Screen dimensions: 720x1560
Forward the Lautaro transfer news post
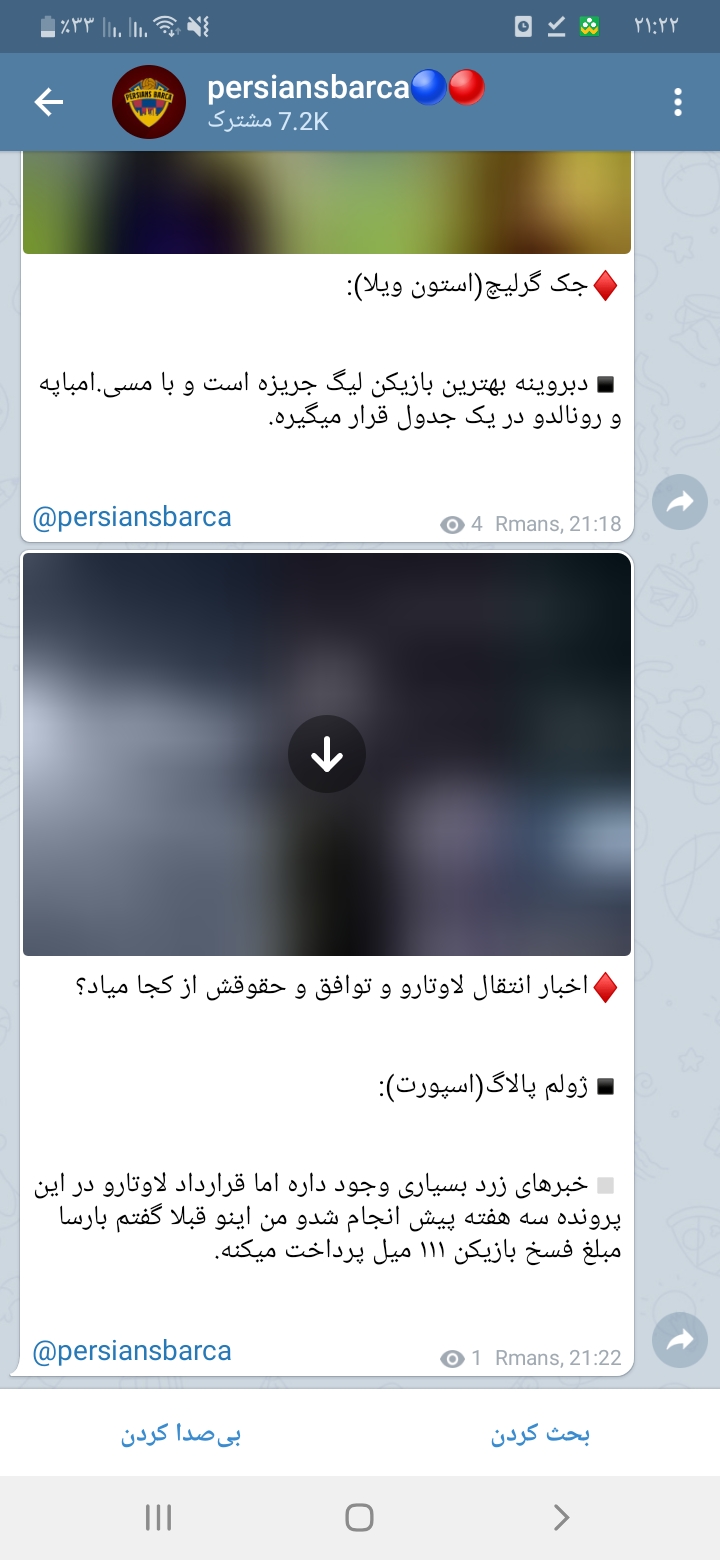[680, 1340]
